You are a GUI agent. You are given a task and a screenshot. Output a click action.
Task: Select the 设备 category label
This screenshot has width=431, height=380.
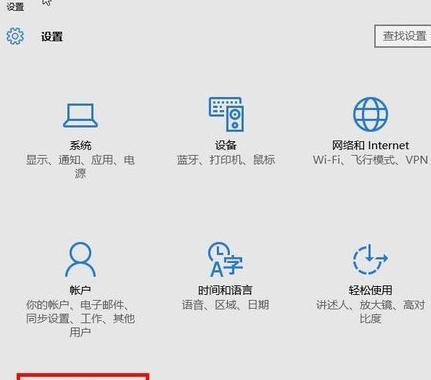[x=226, y=145]
